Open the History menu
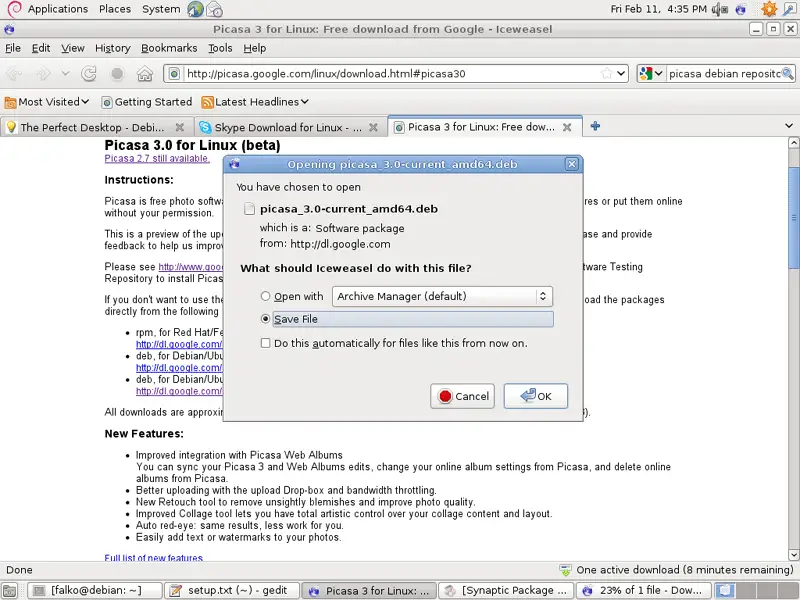This screenshot has width=800, height=600. 113,48
